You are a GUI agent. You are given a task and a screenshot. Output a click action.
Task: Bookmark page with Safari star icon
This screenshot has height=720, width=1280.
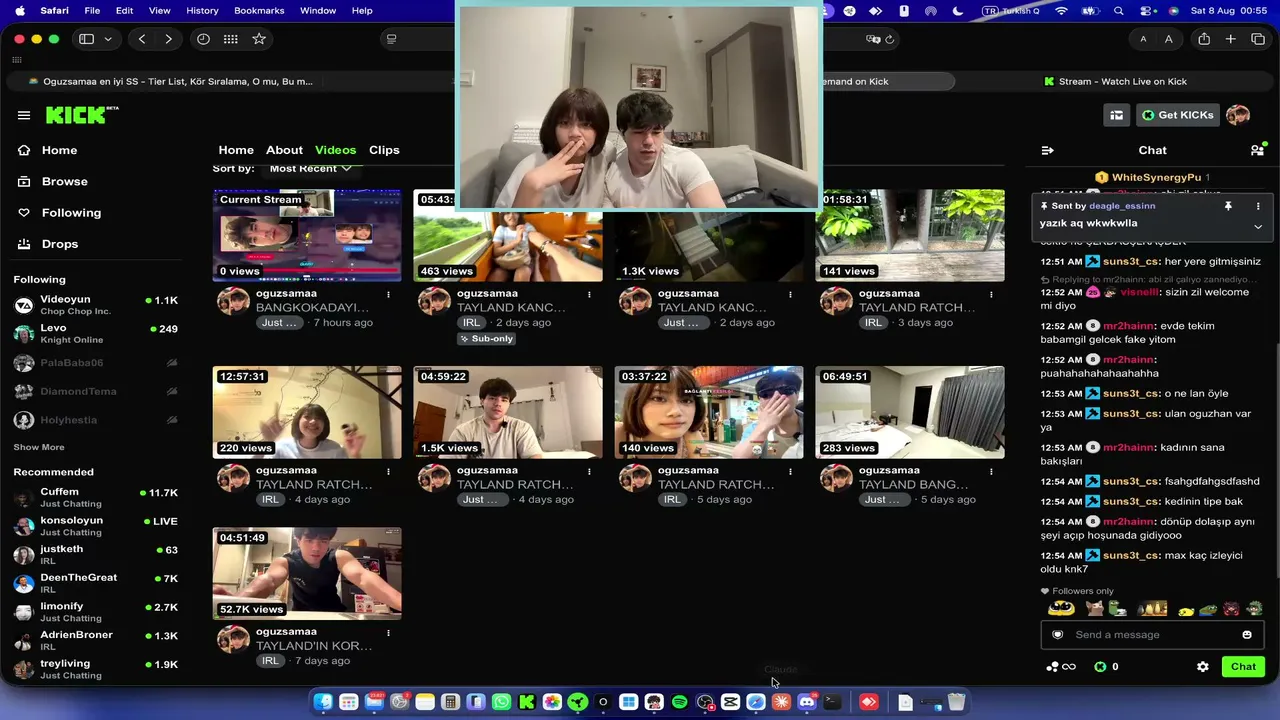click(x=259, y=39)
